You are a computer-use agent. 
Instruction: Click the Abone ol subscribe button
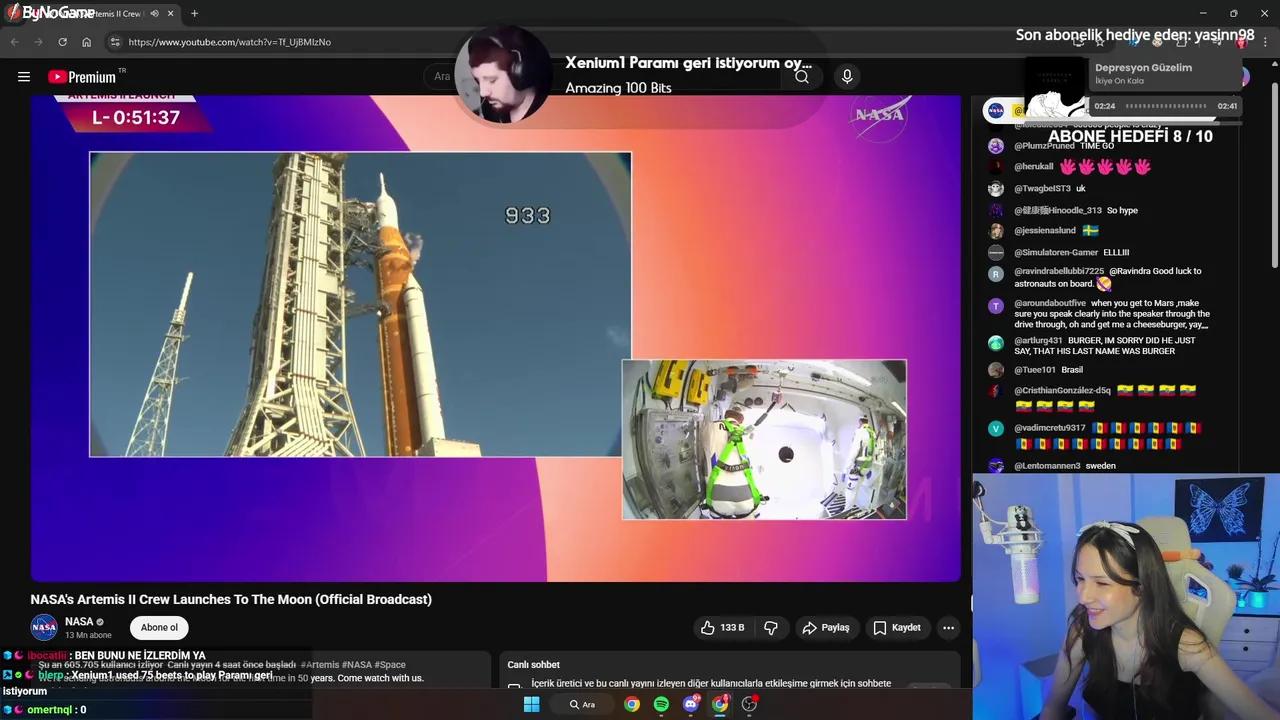tap(159, 627)
